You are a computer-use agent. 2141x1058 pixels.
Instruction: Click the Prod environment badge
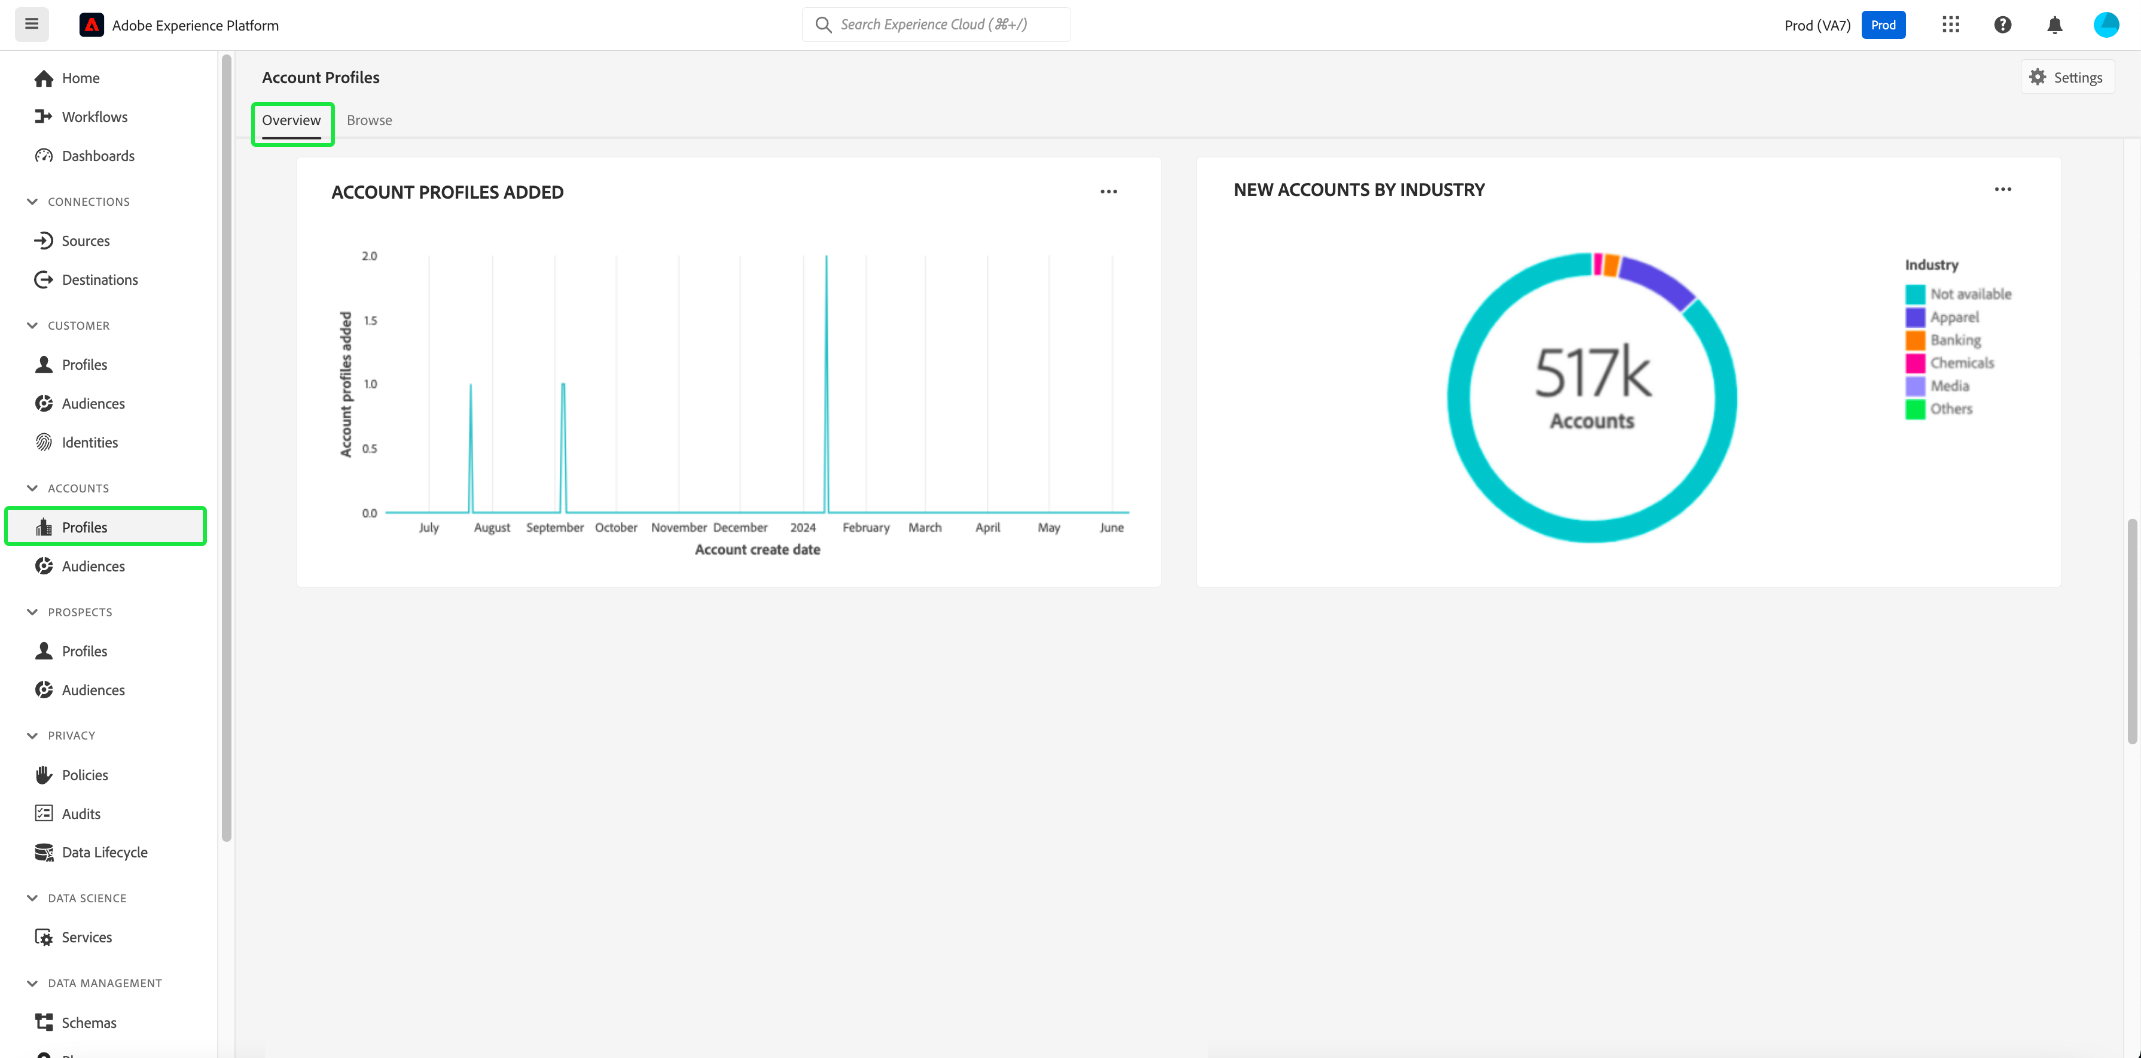pos(1883,25)
